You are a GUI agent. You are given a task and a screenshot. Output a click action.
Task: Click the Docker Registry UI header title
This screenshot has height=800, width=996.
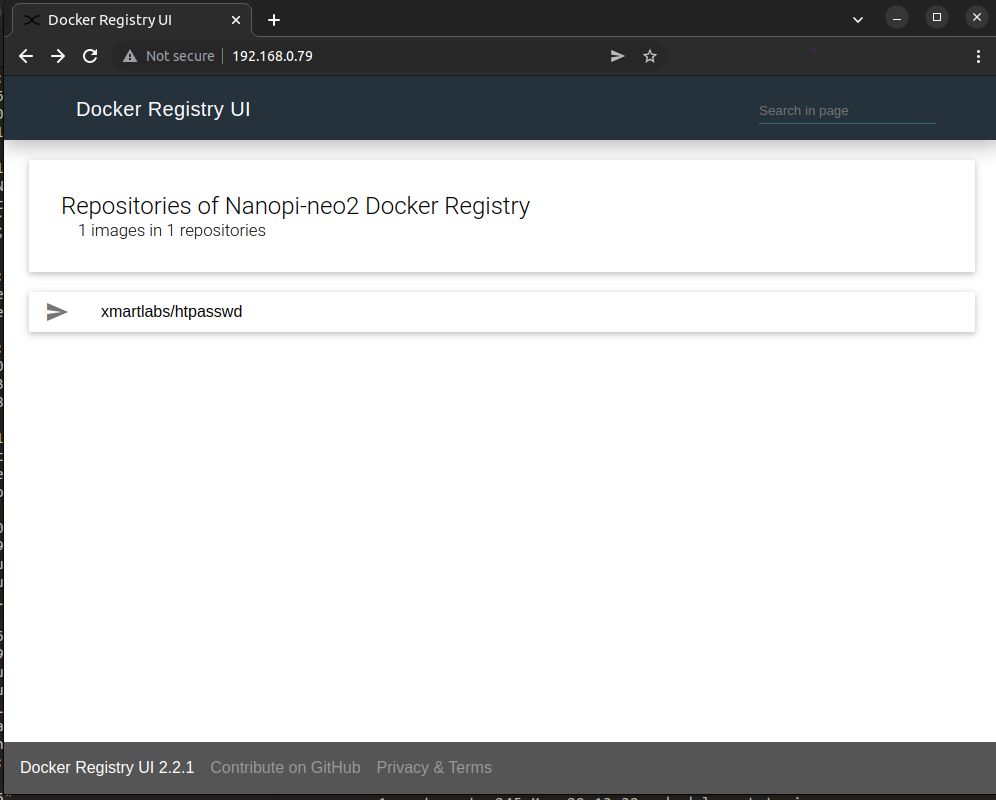tap(163, 109)
